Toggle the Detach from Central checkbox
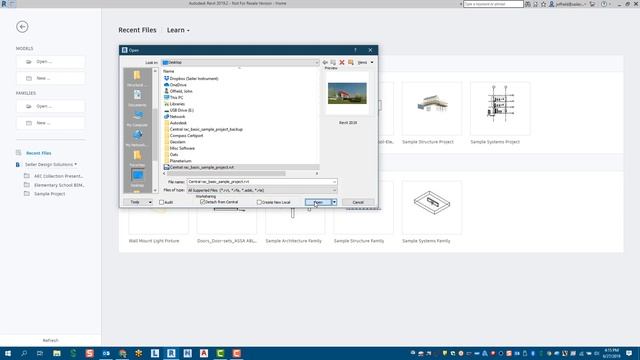 [202, 202]
